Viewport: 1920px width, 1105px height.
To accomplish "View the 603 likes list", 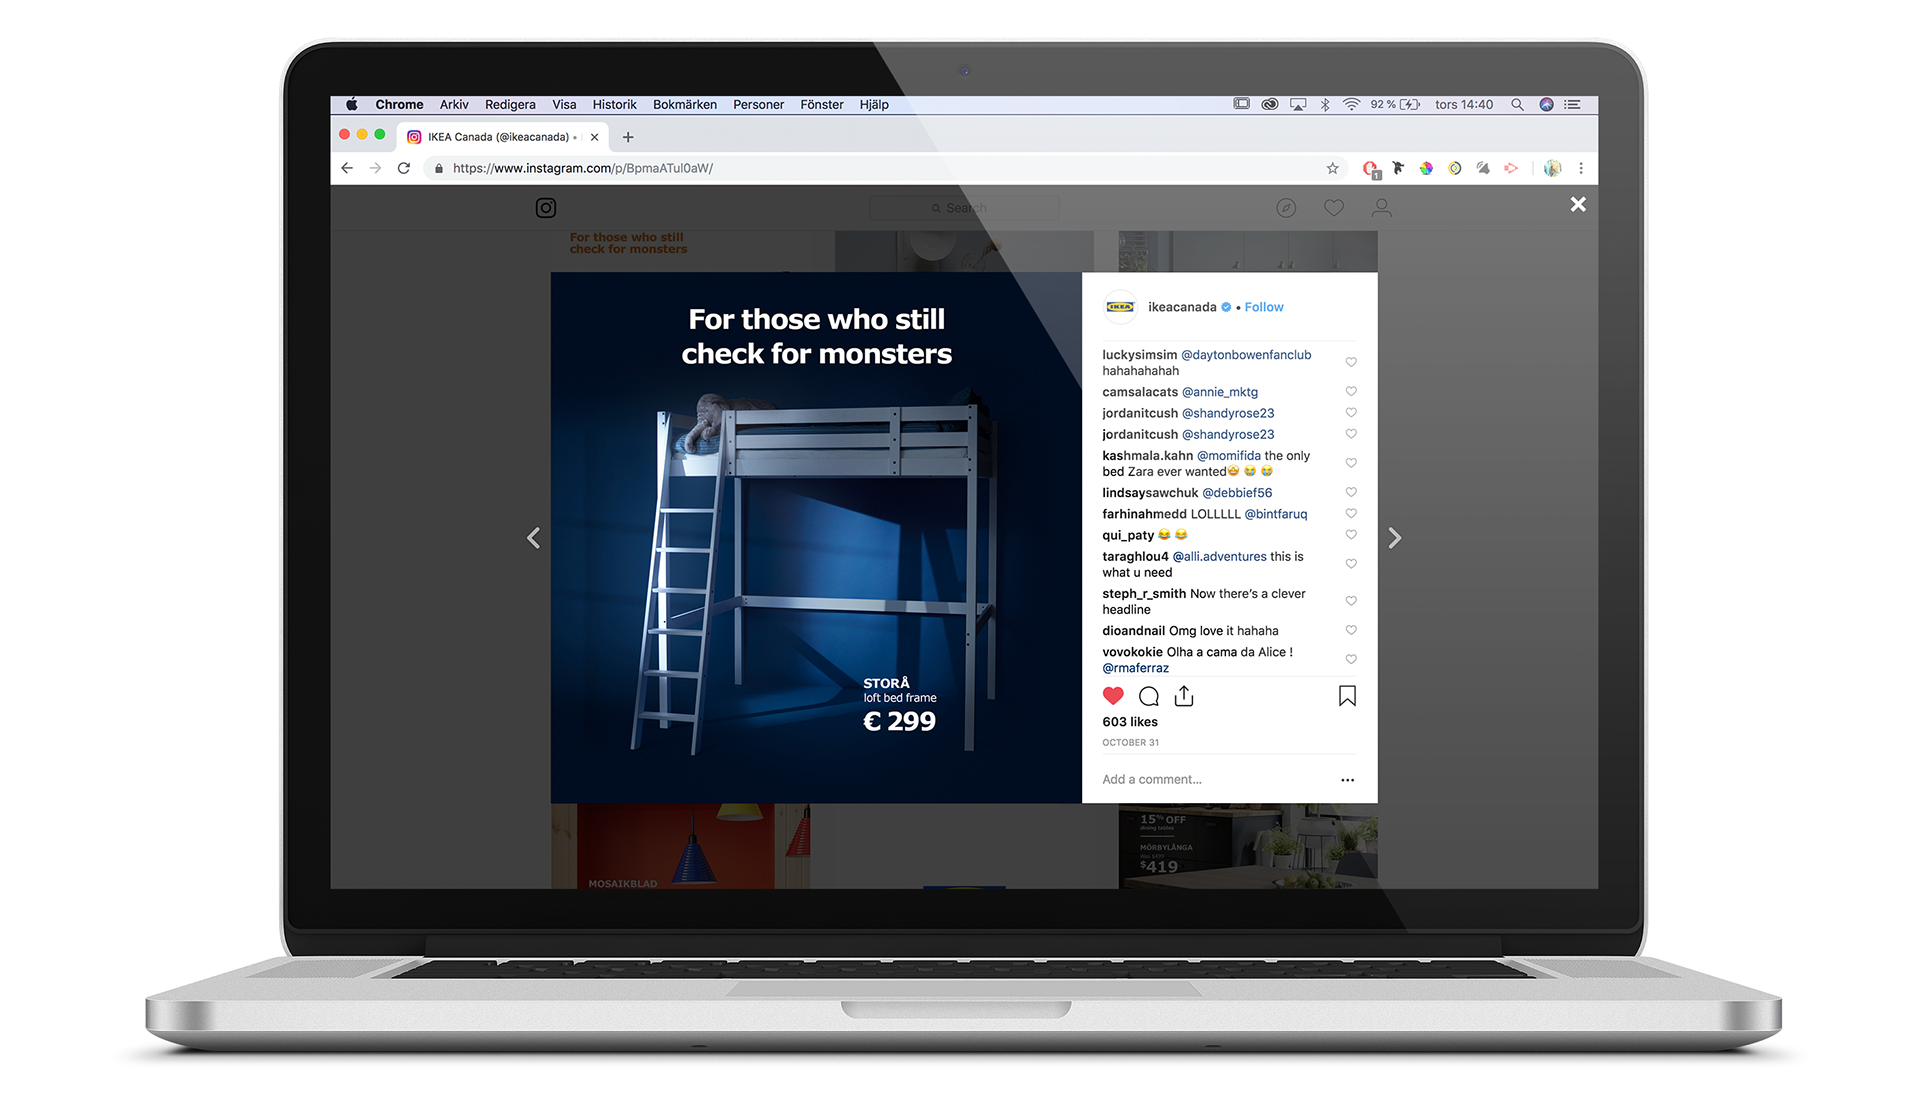I will (x=1130, y=722).
